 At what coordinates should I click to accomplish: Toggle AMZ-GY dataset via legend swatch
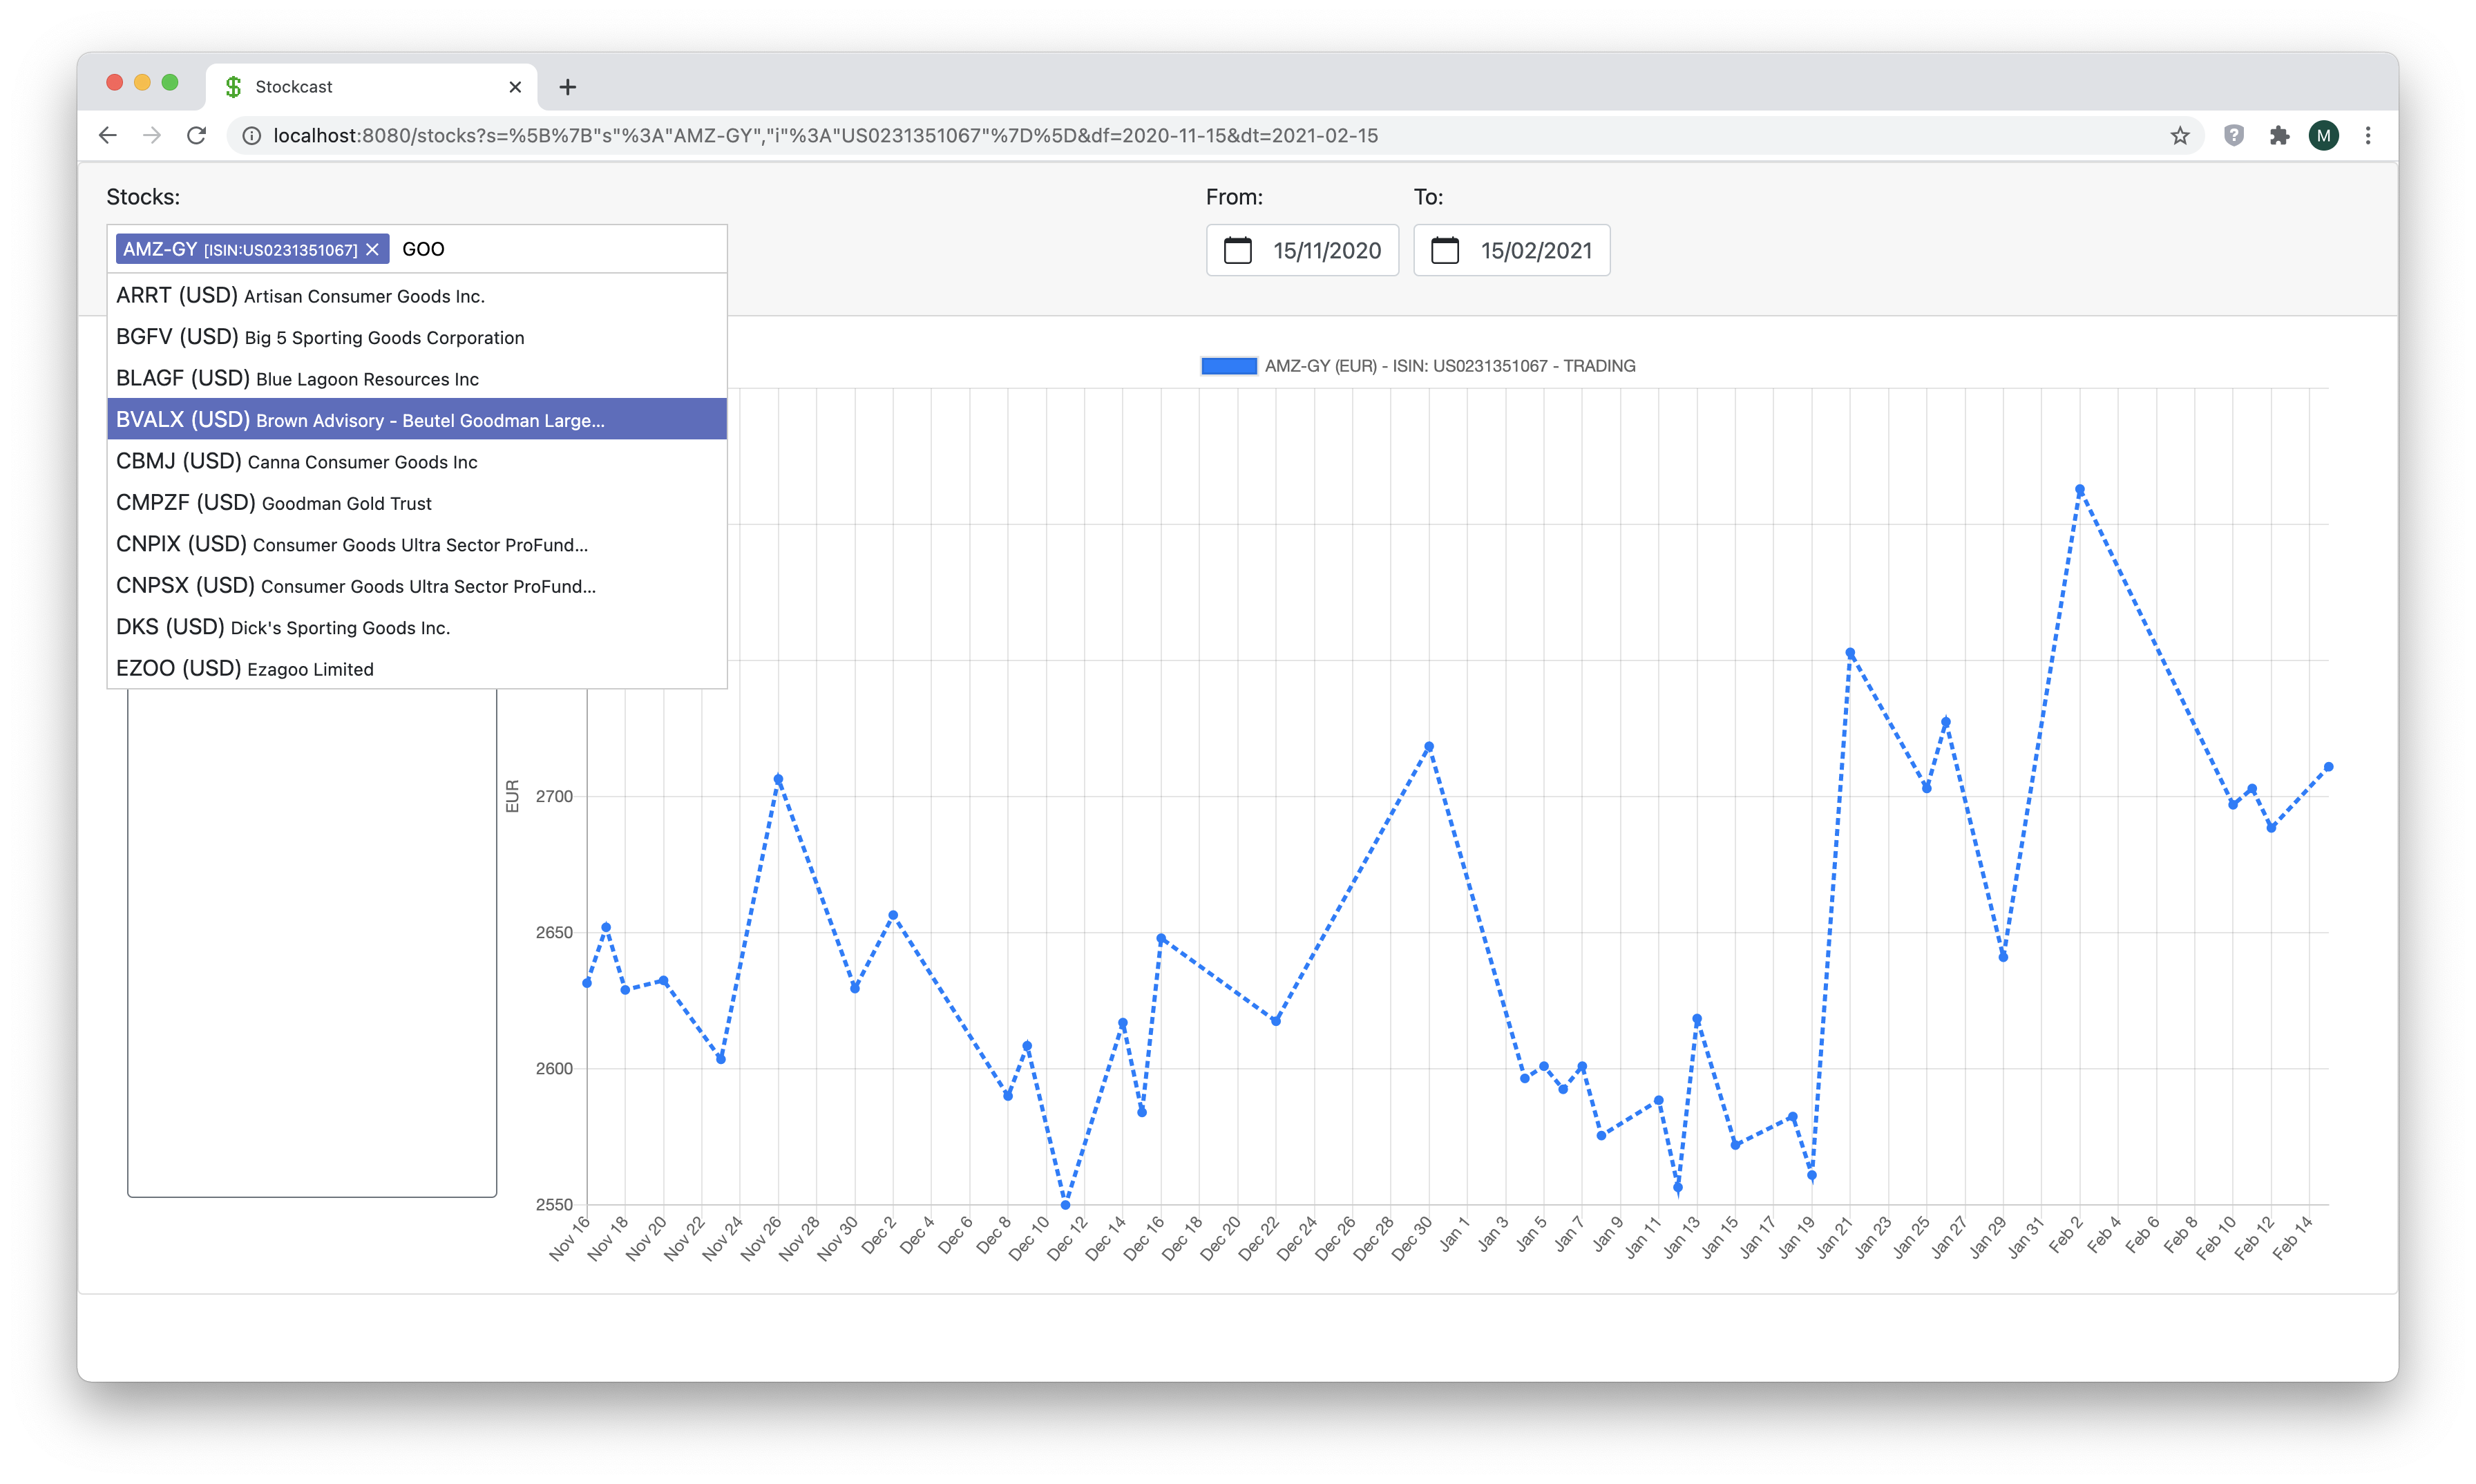[1228, 366]
